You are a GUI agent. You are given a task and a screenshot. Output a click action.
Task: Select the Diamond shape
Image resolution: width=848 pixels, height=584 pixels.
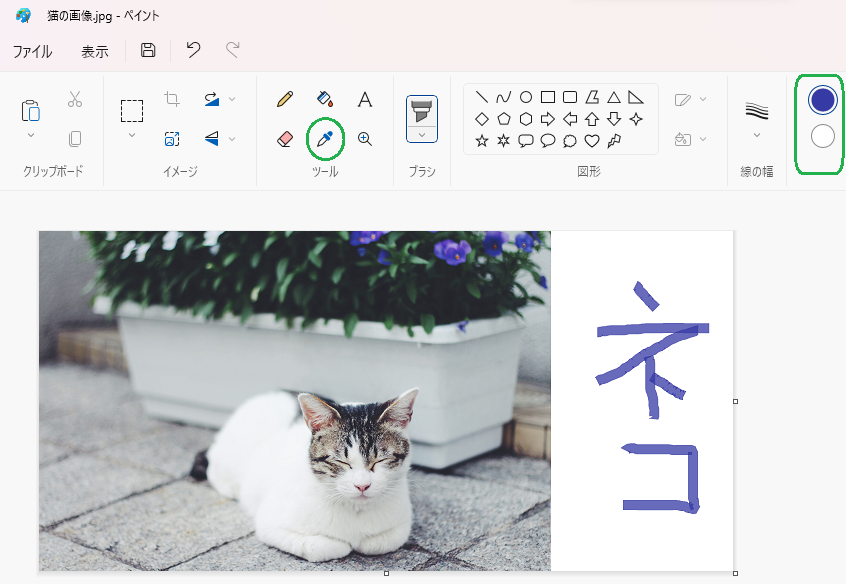coord(481,119)
